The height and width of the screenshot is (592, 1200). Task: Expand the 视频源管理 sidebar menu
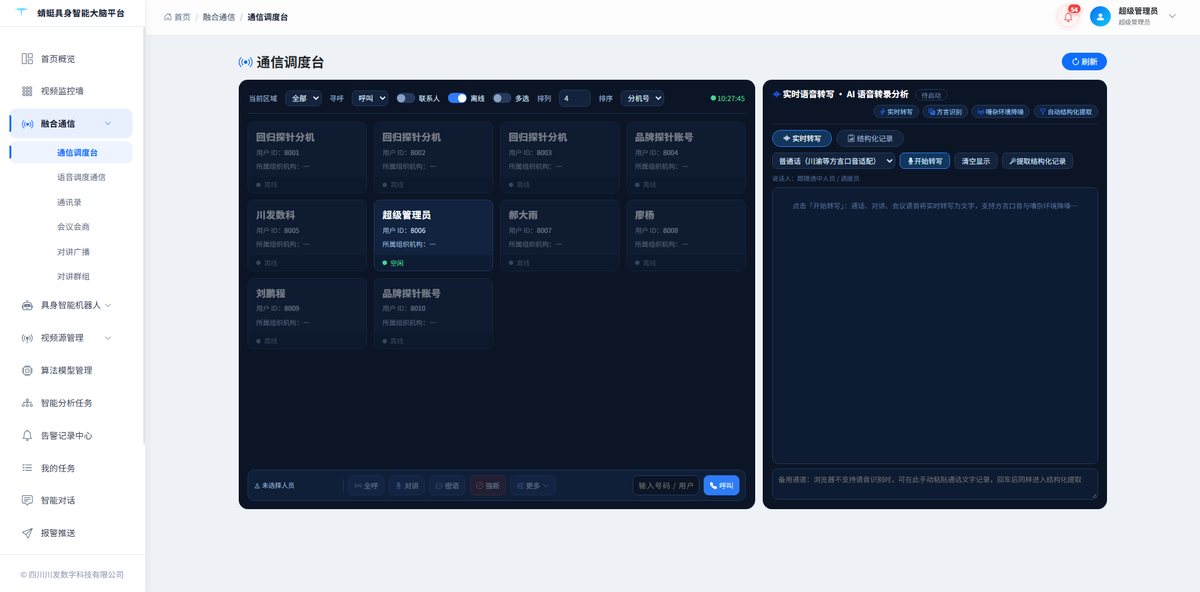[x=108, y=338]
